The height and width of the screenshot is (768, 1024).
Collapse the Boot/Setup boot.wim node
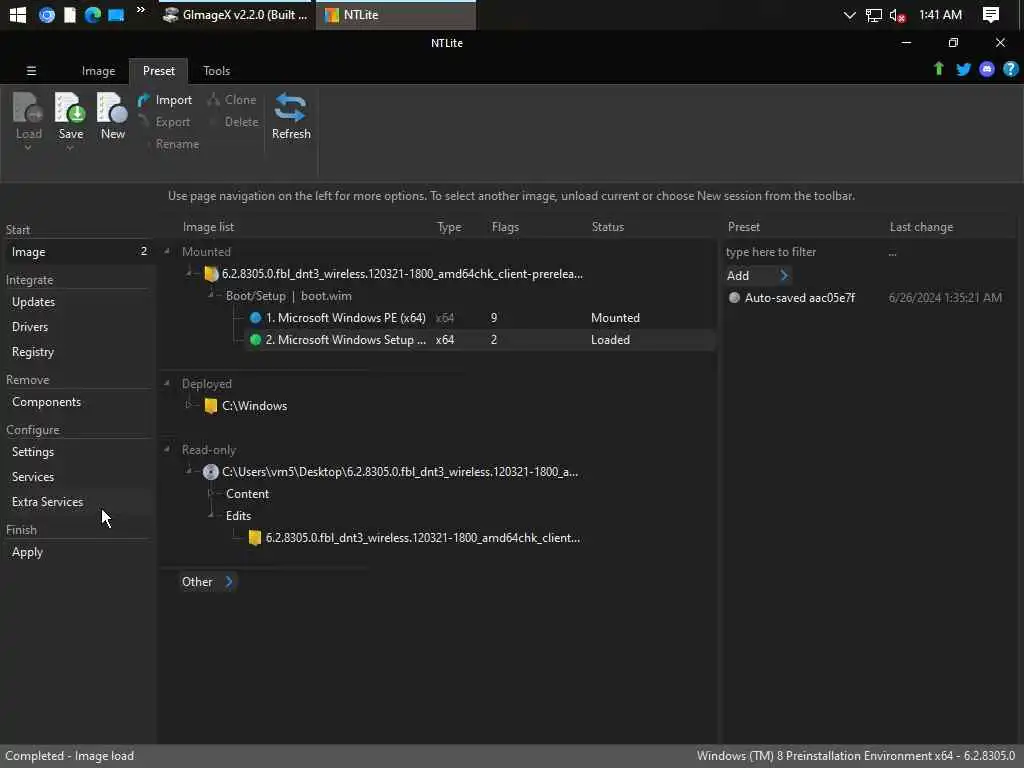[211, 296]
